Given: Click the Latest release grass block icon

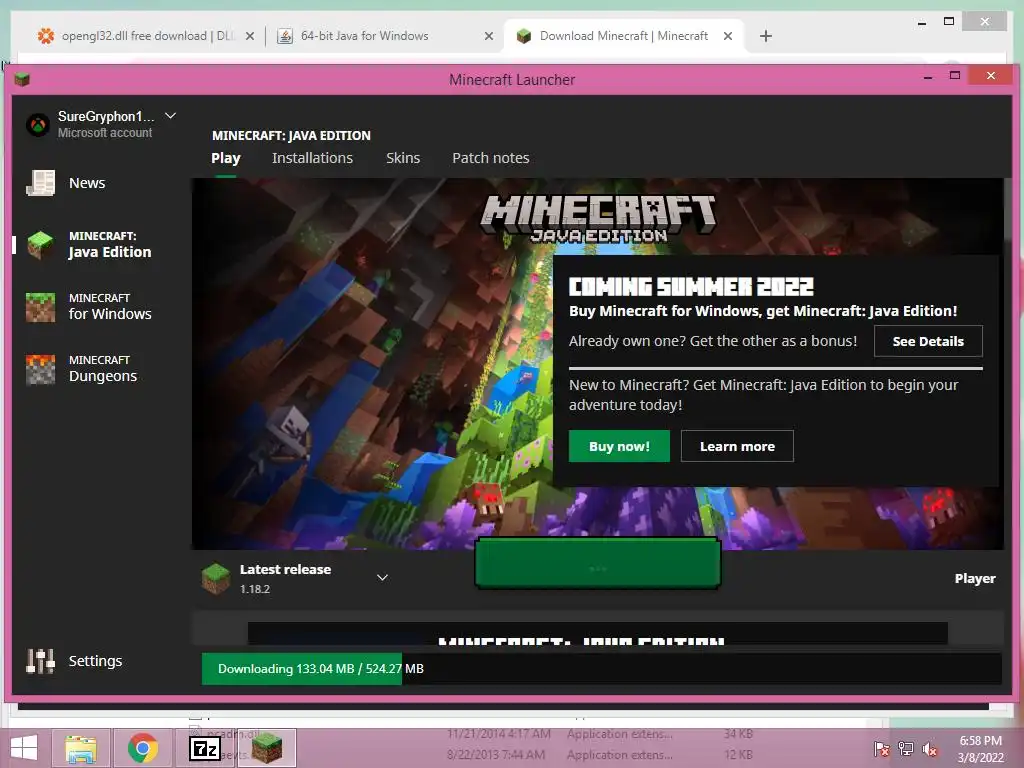Looking at the screenshot, I should [x=216, y=579].
